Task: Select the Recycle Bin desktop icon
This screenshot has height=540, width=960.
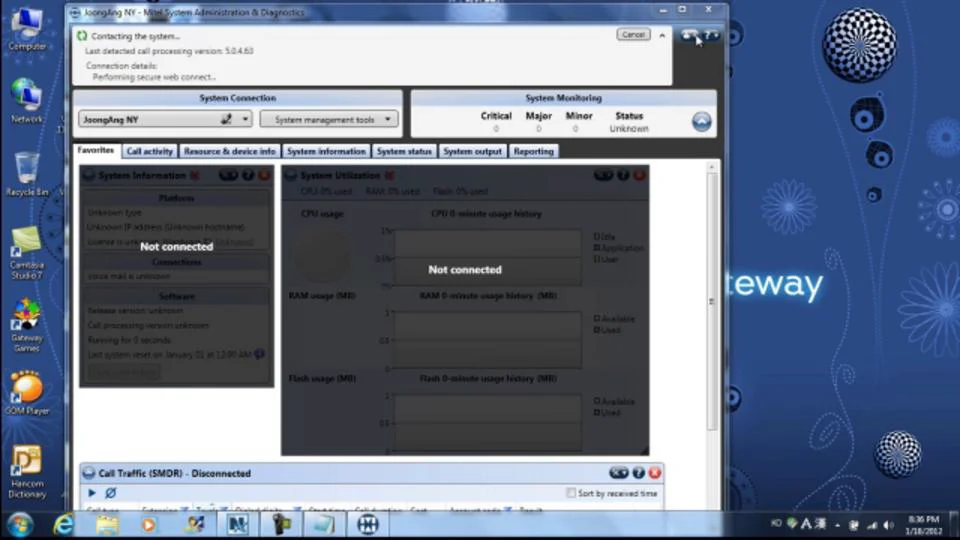Action: 26,175
